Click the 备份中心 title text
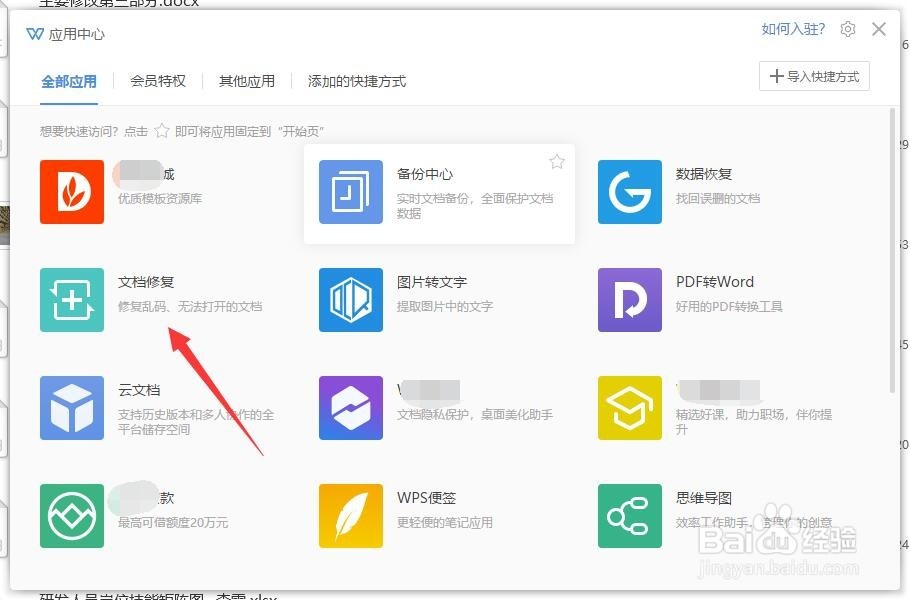Screen dimensions: 910x600 pos(425,174)
